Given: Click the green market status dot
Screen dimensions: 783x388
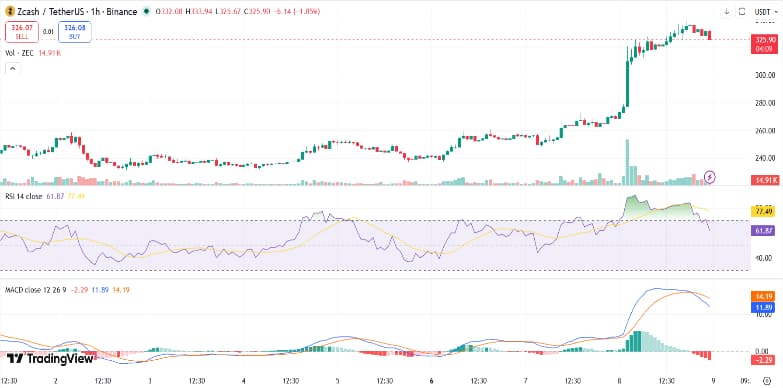Looking at the screenshot, I should coord(146,11).
